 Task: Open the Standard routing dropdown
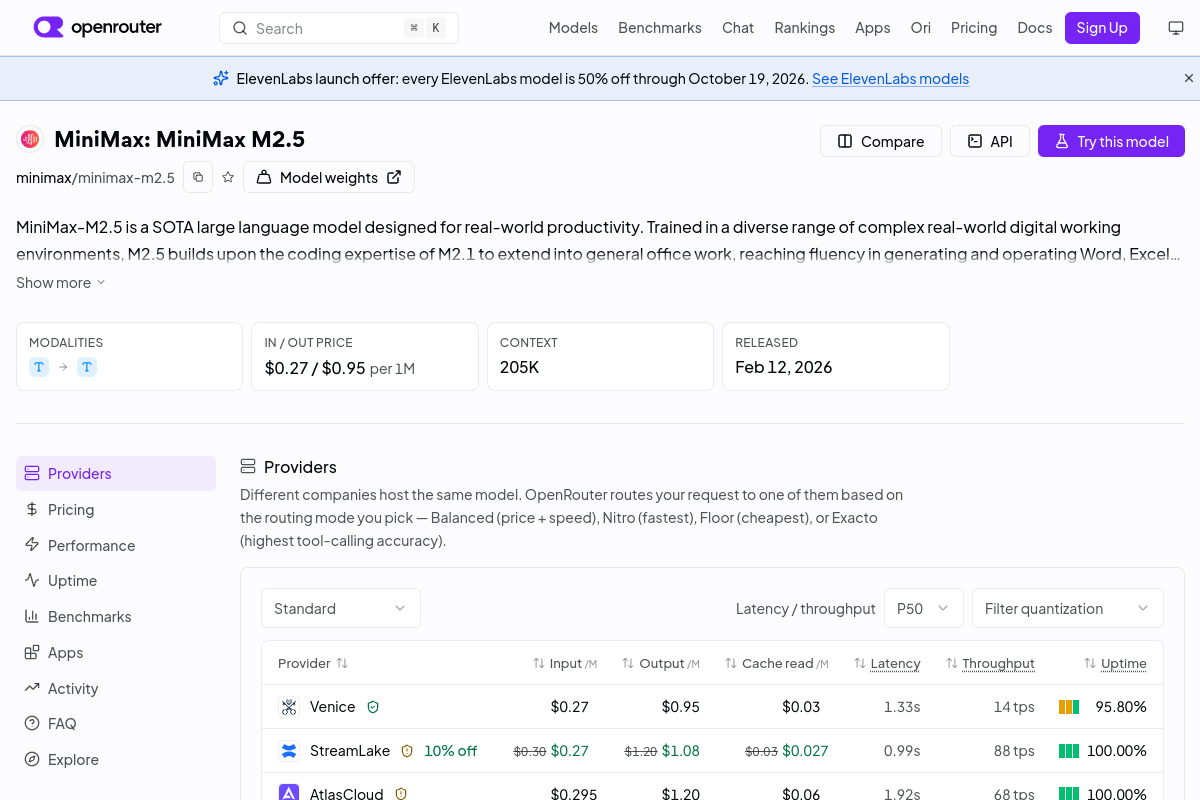point(341,608)
